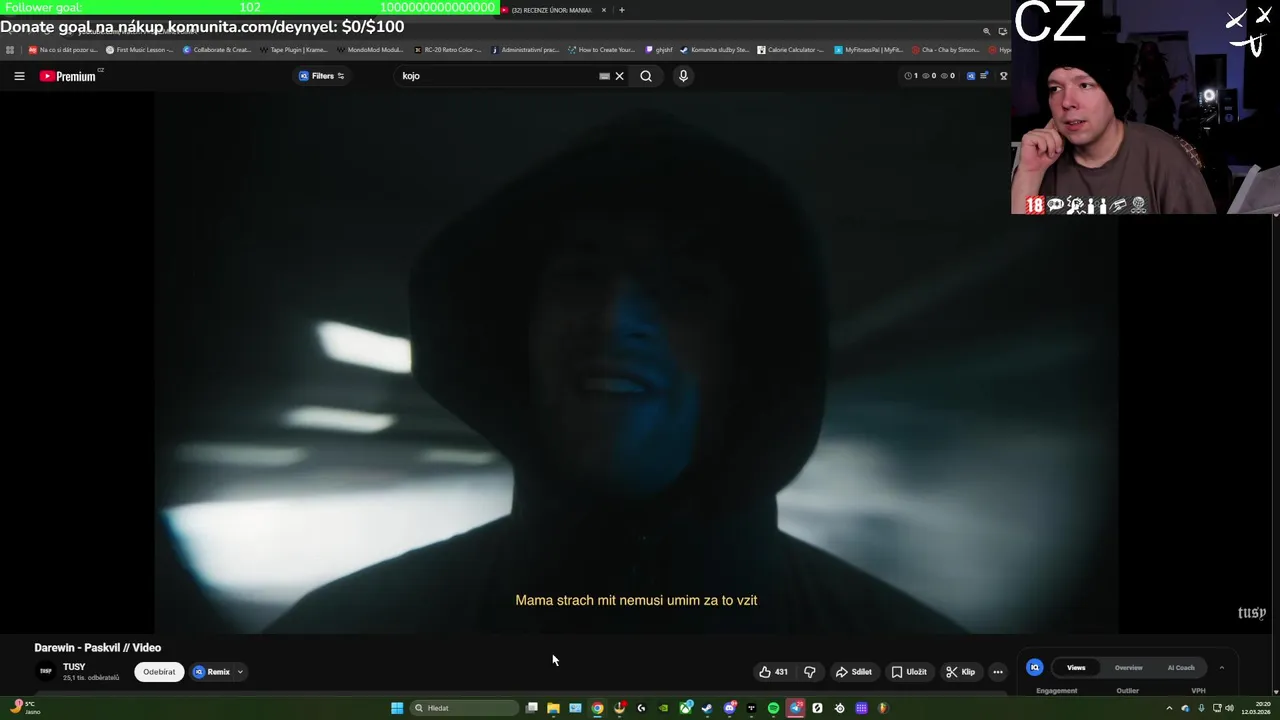Open Google Chrome from the taskbar
This screenshot has height=720, width=1280.
(x=597, y=708)
